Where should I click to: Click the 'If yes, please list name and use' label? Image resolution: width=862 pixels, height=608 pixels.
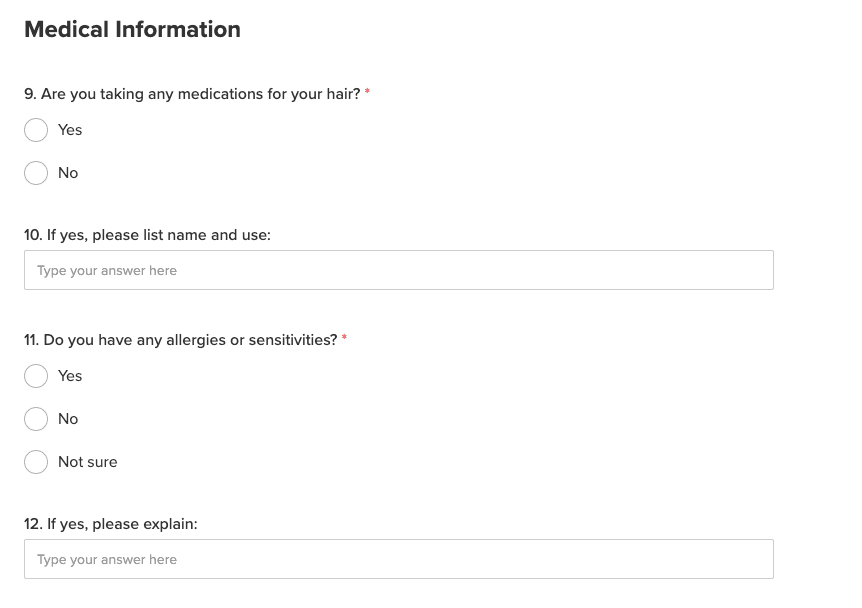point(147,235)
